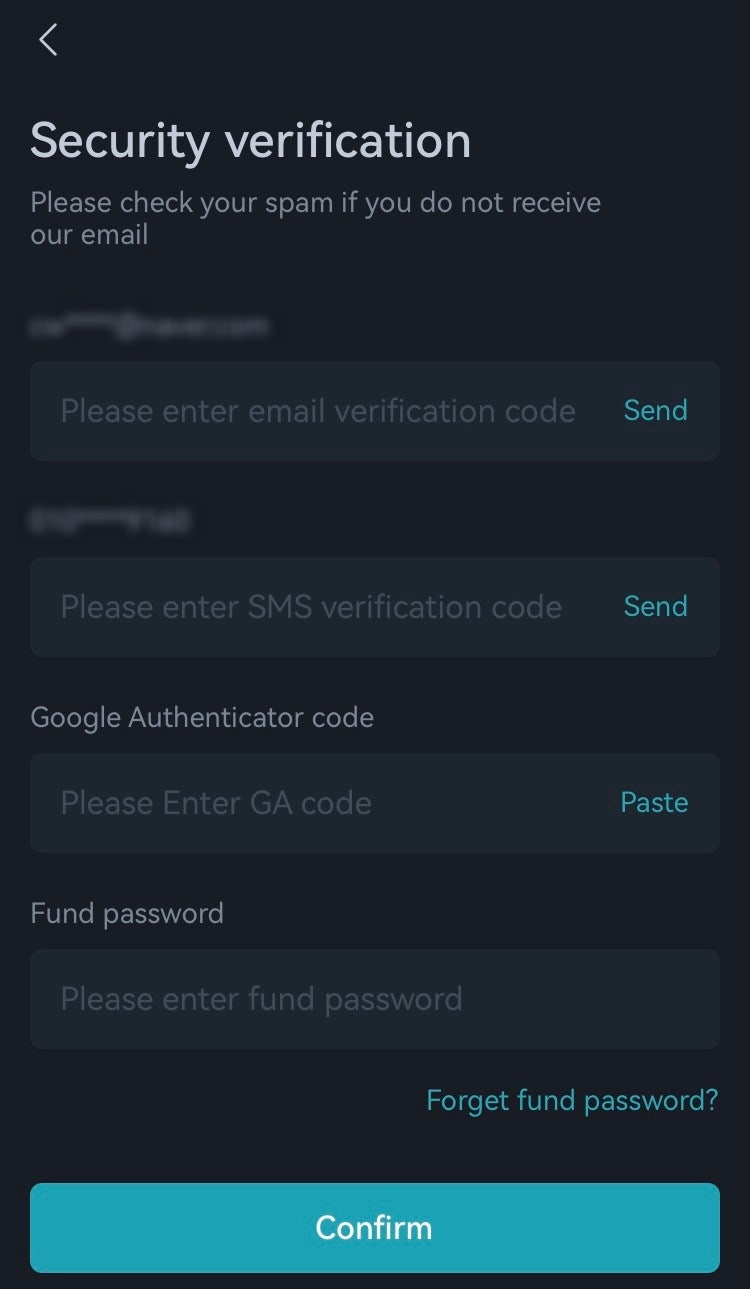750x1289 pixels.
Task: Tap the back arrow icon
Action: click(47, 40)
